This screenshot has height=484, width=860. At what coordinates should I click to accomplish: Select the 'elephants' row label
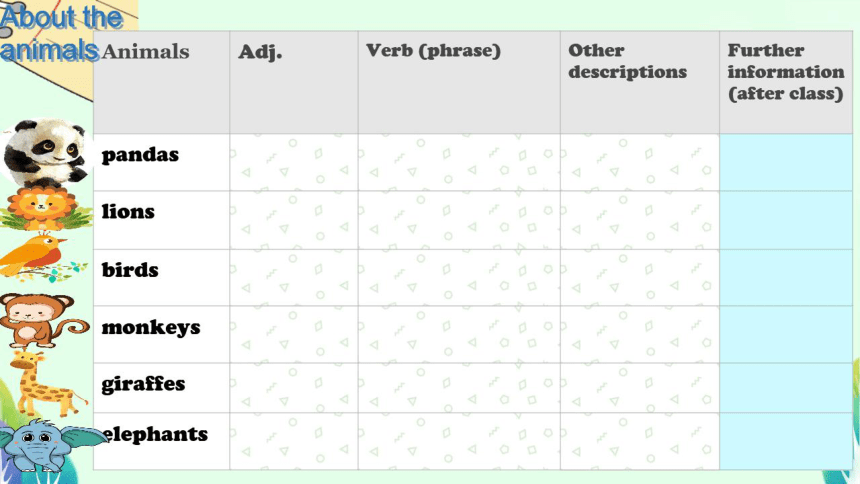coord(155,434)
